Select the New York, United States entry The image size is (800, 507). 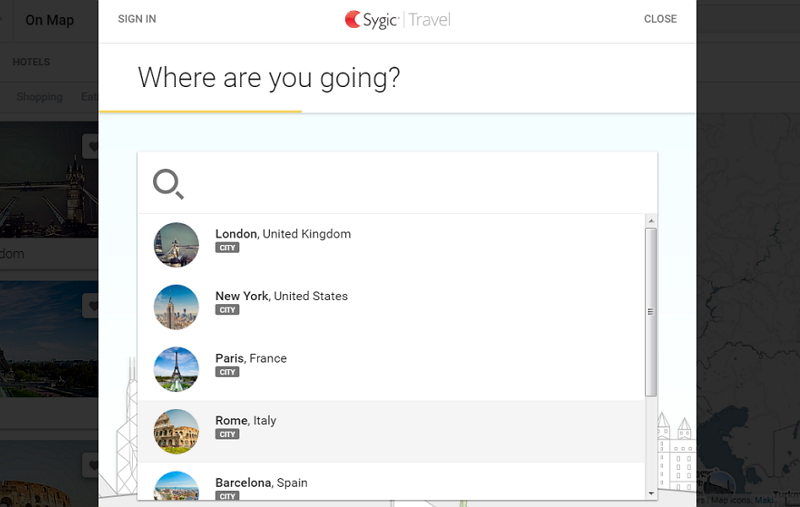pos(281,296)
